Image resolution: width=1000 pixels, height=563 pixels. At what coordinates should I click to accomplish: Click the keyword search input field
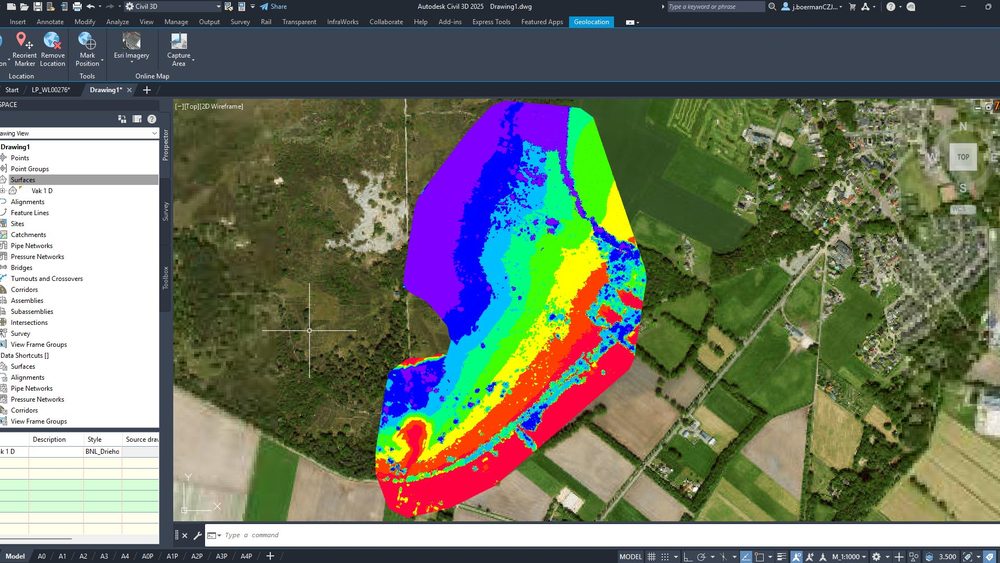click(x=715, y=6)
